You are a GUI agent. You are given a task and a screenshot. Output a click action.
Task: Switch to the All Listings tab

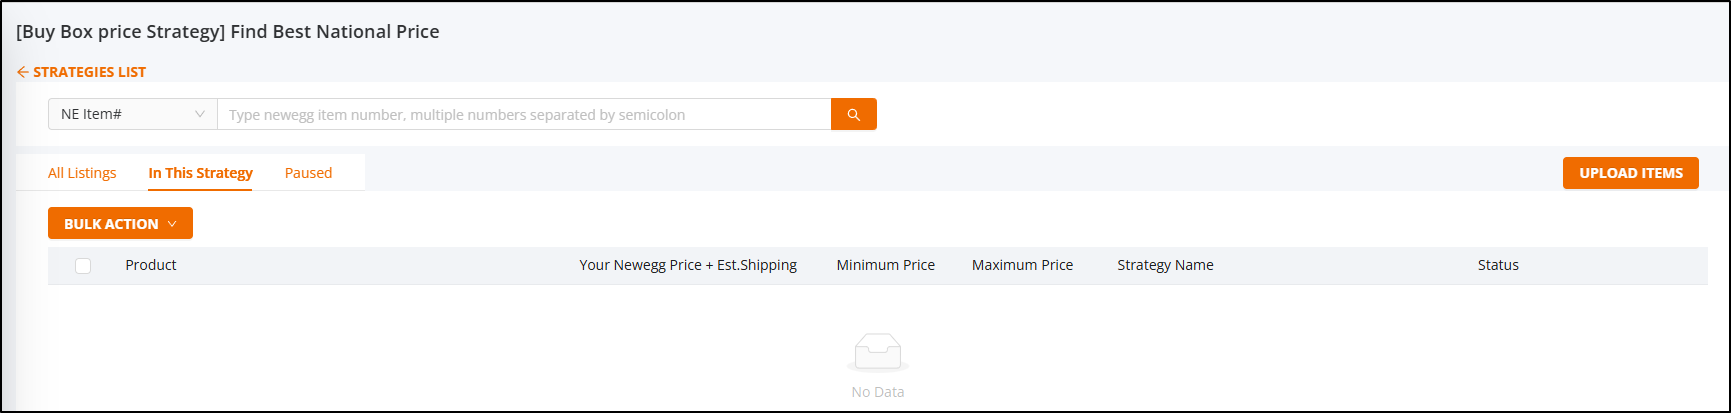click(82, 173)
